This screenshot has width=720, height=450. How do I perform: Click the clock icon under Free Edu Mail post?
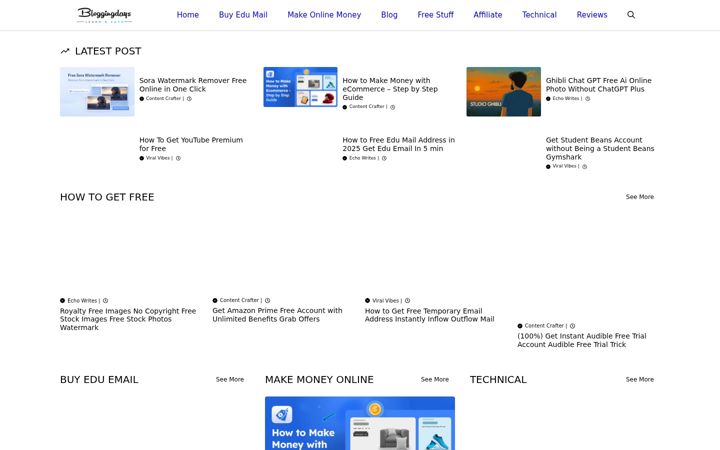pos(384,158)
